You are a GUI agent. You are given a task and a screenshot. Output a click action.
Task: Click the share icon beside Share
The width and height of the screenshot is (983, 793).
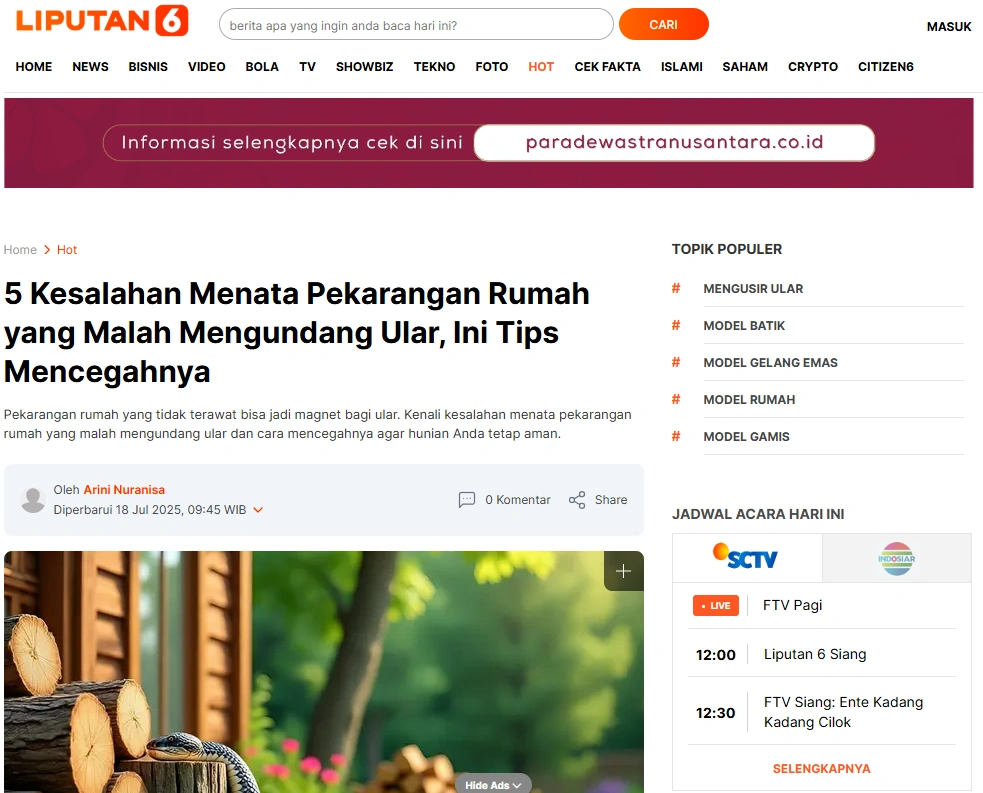pyautogui.click(x=577, y=500)
